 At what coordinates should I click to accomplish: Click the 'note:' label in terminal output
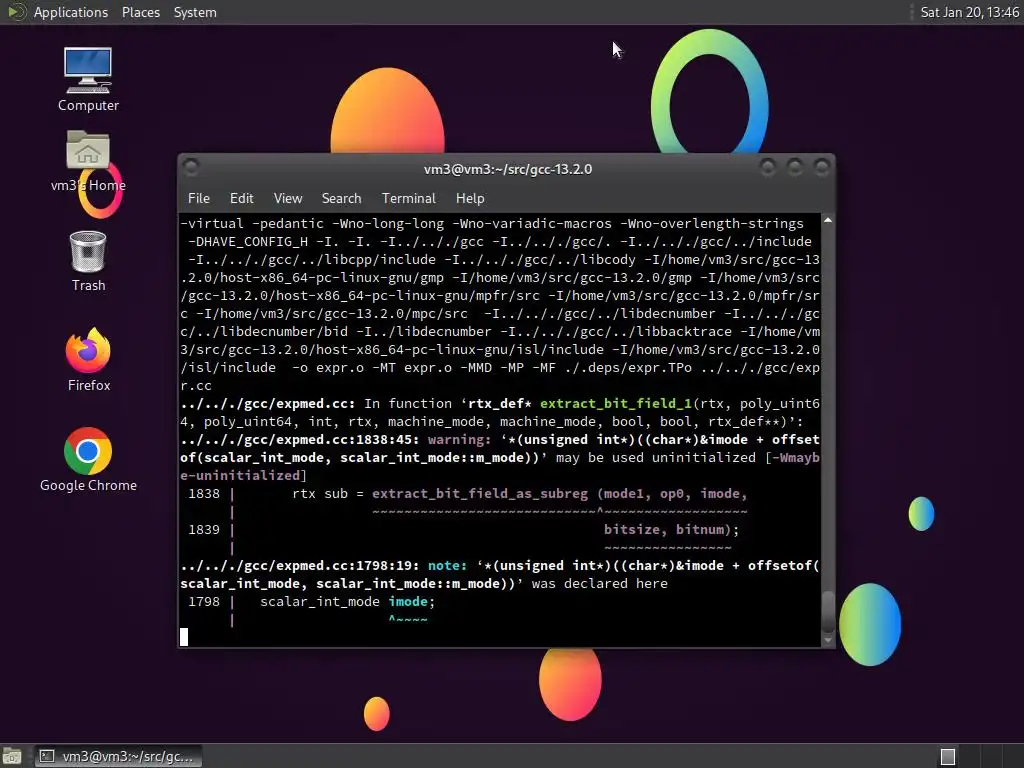tap(447, 566)
